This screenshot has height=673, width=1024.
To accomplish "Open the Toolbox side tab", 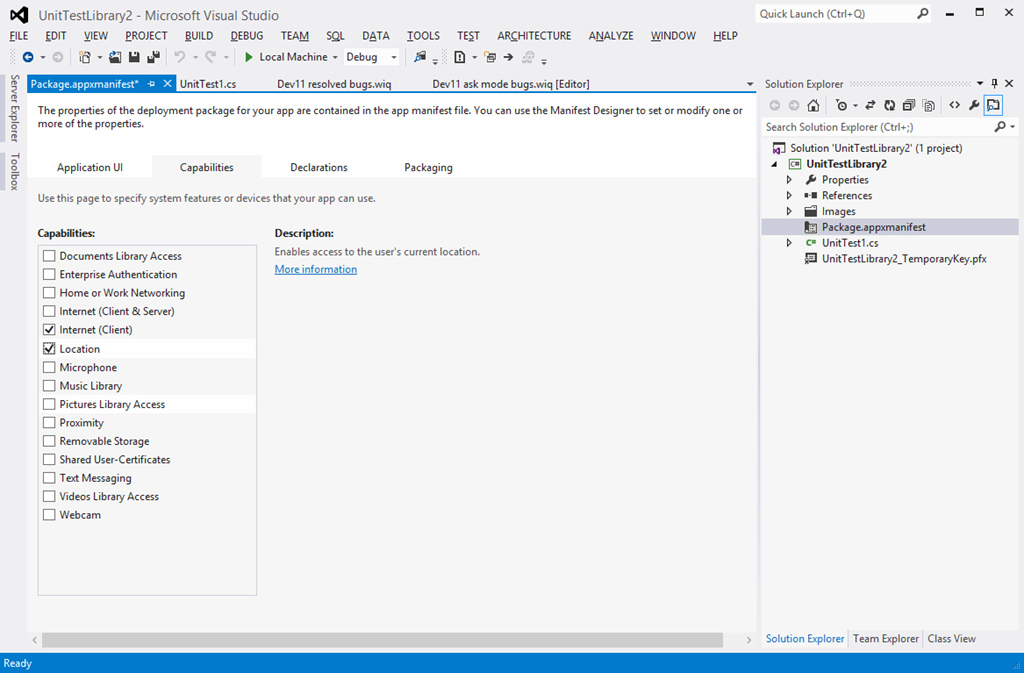I will (x=14, y=171).
